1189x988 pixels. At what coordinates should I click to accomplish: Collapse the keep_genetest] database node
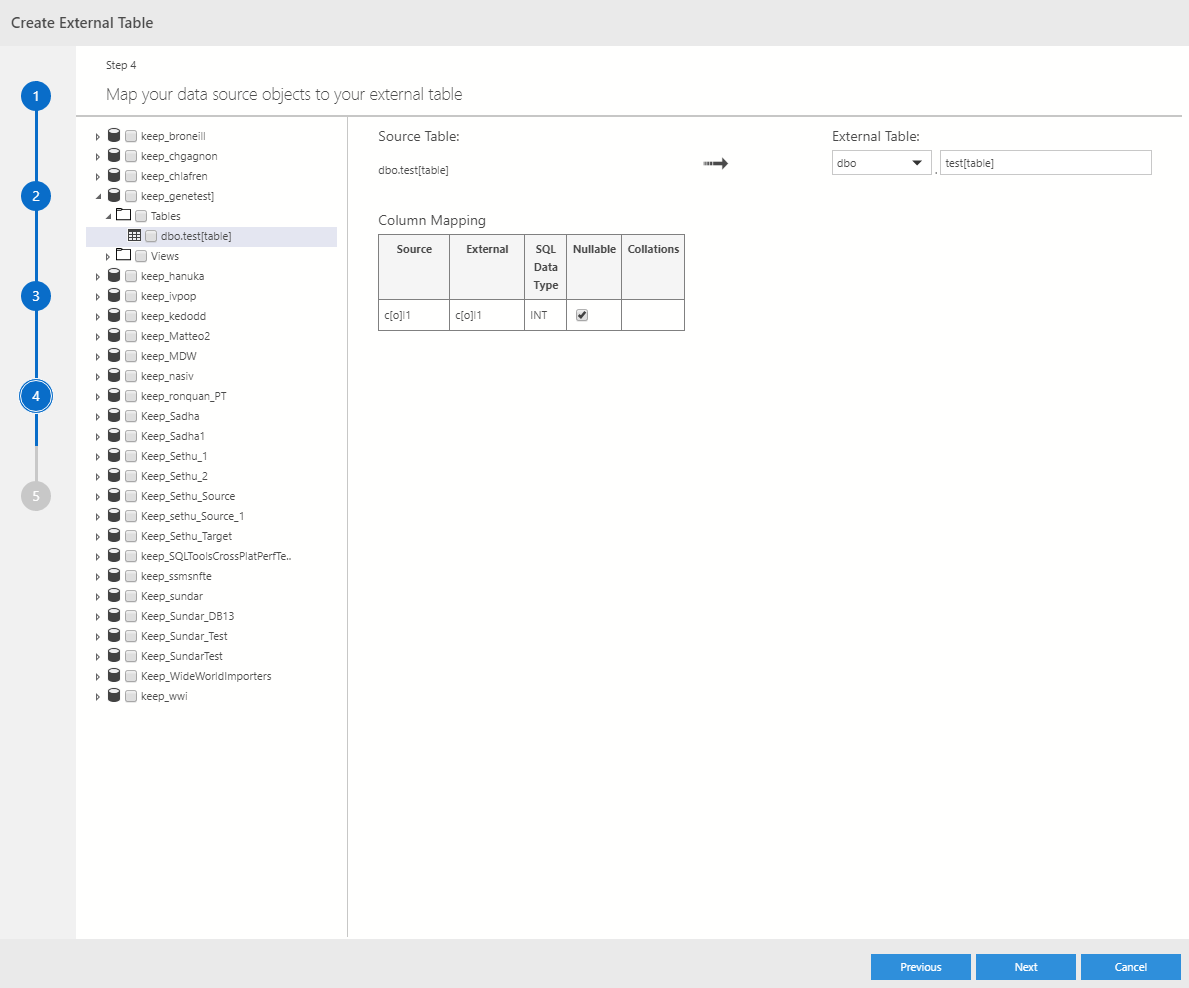98,196
